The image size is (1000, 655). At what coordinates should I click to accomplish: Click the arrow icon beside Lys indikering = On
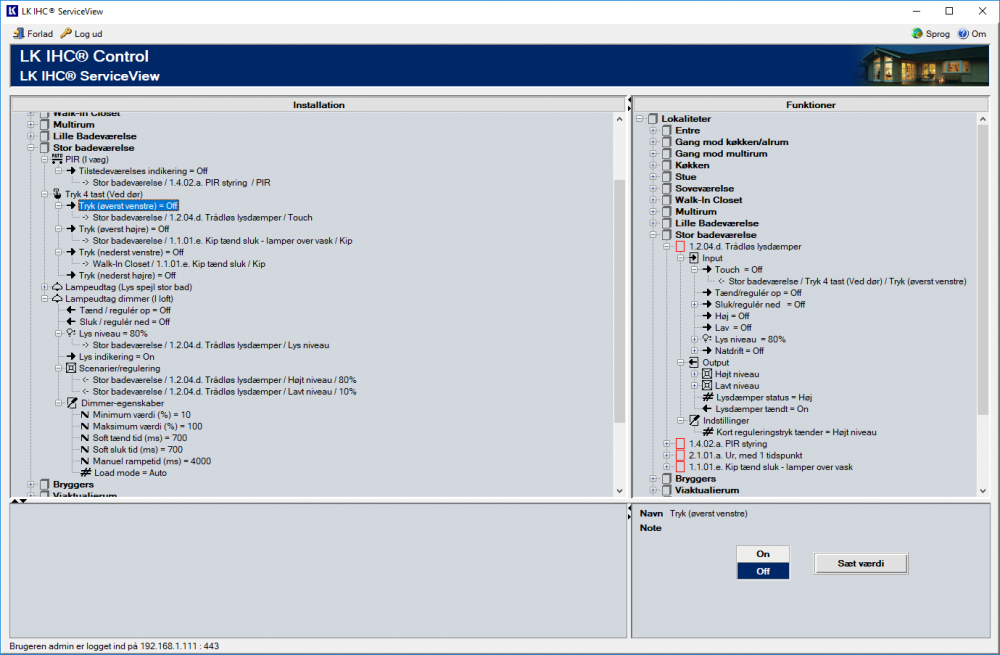click(x=71, y=357)
